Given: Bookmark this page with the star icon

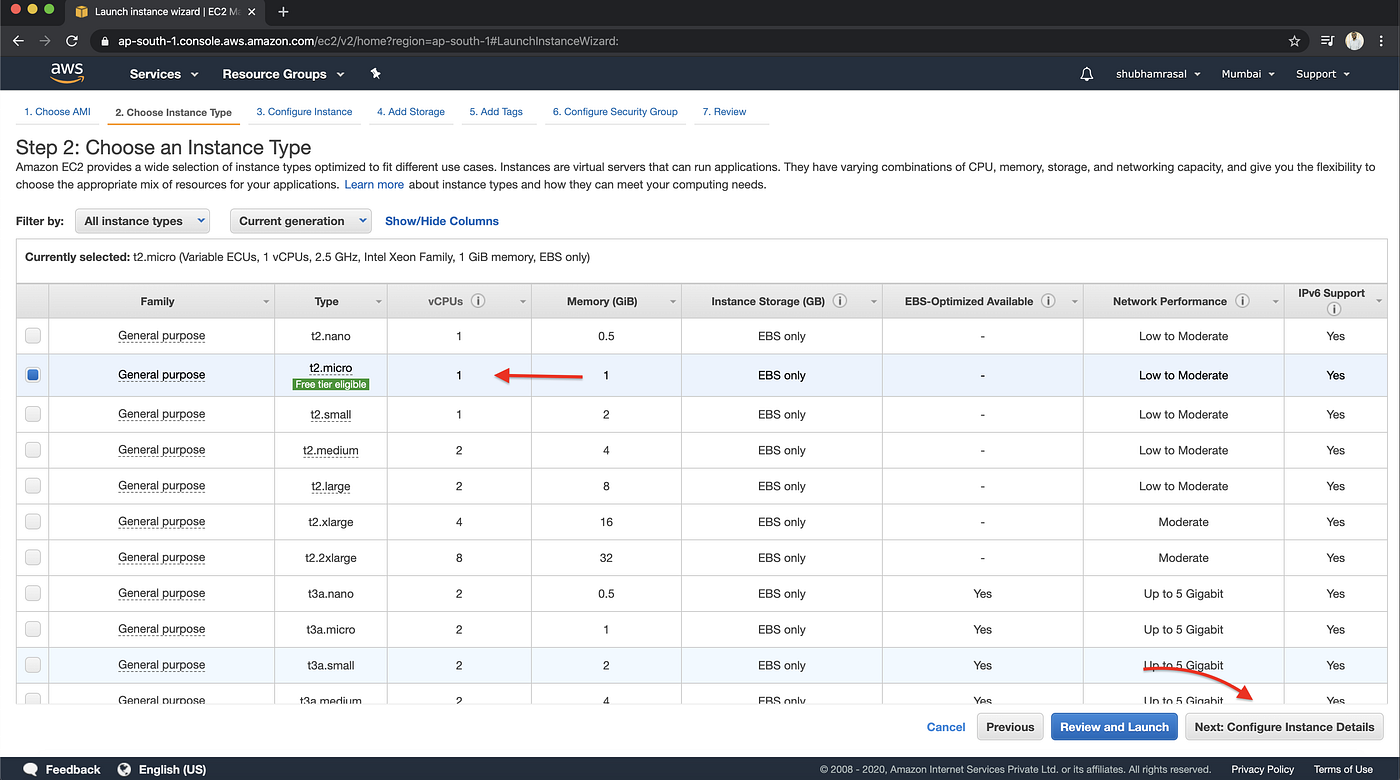Looking at the screenshot, I should tap(1294, 41).
